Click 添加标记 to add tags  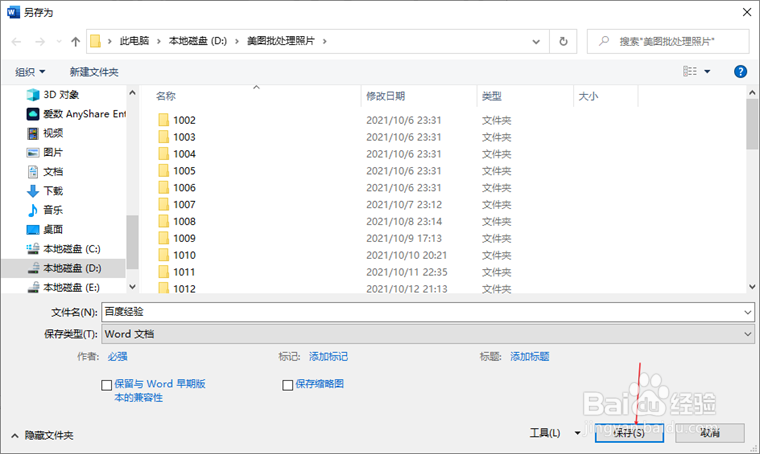tap(328, 357)
